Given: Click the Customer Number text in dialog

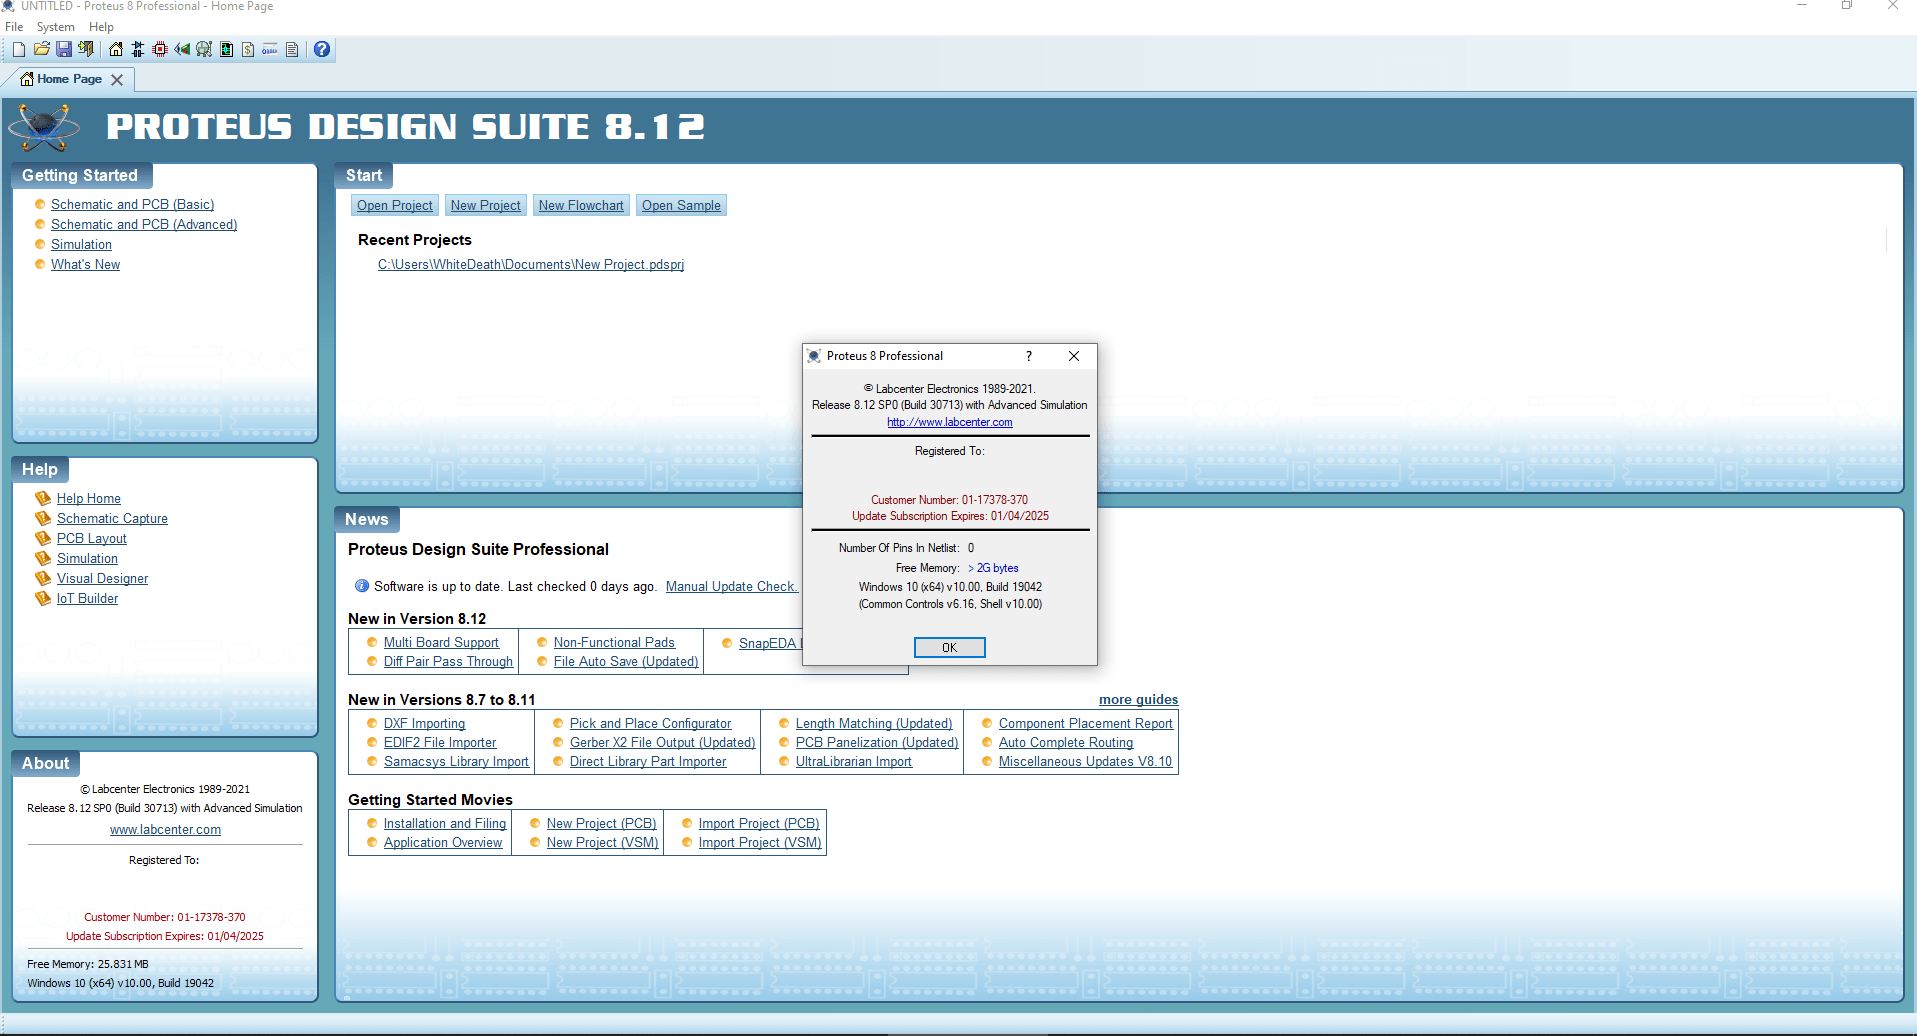Looking at the screenshot, I should (x=949, y=500).
